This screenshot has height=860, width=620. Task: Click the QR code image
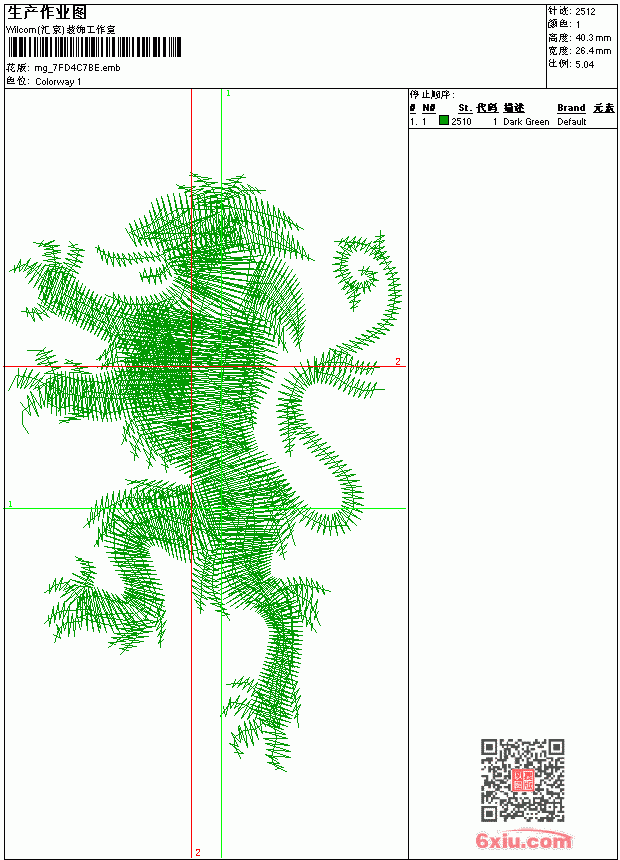coord(523,779)
